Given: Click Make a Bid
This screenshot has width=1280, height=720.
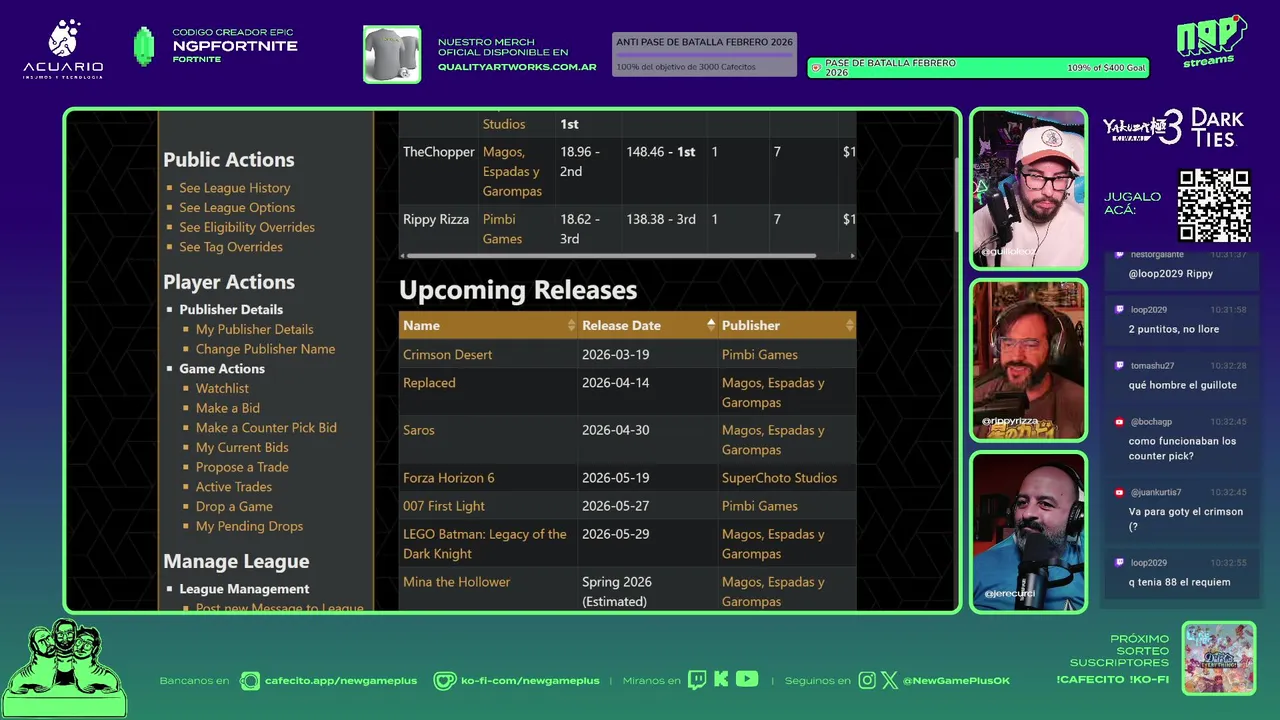Looking at the screenshot, I should (228, 408).
